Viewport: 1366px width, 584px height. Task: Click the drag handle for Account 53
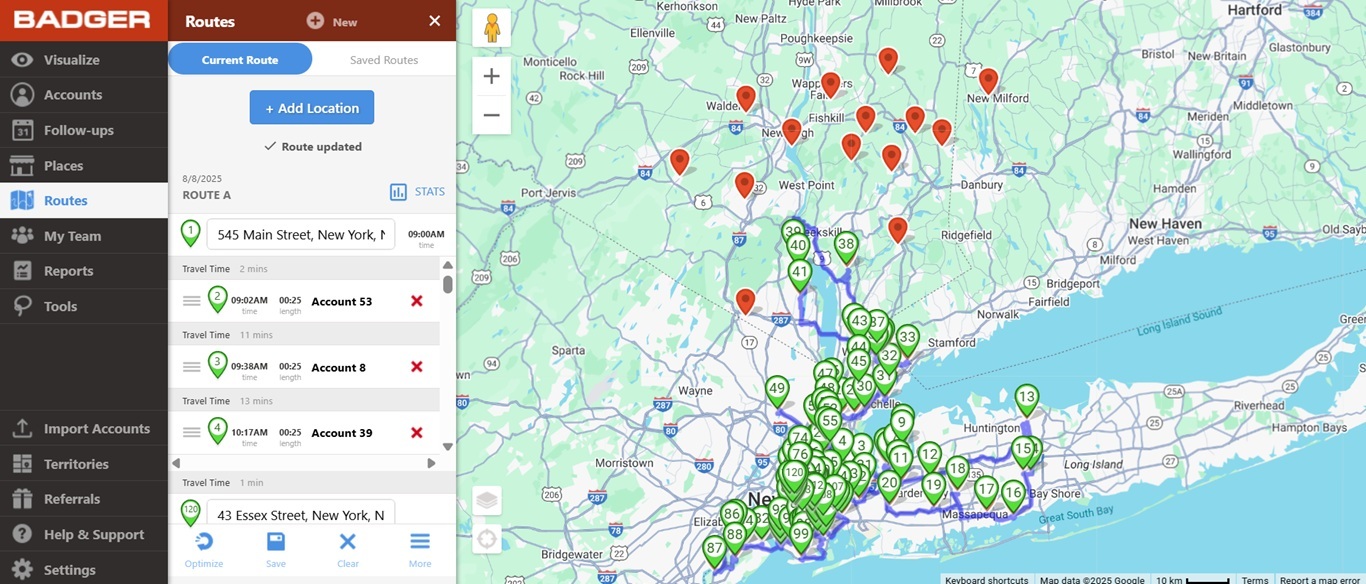pos(191,301)
